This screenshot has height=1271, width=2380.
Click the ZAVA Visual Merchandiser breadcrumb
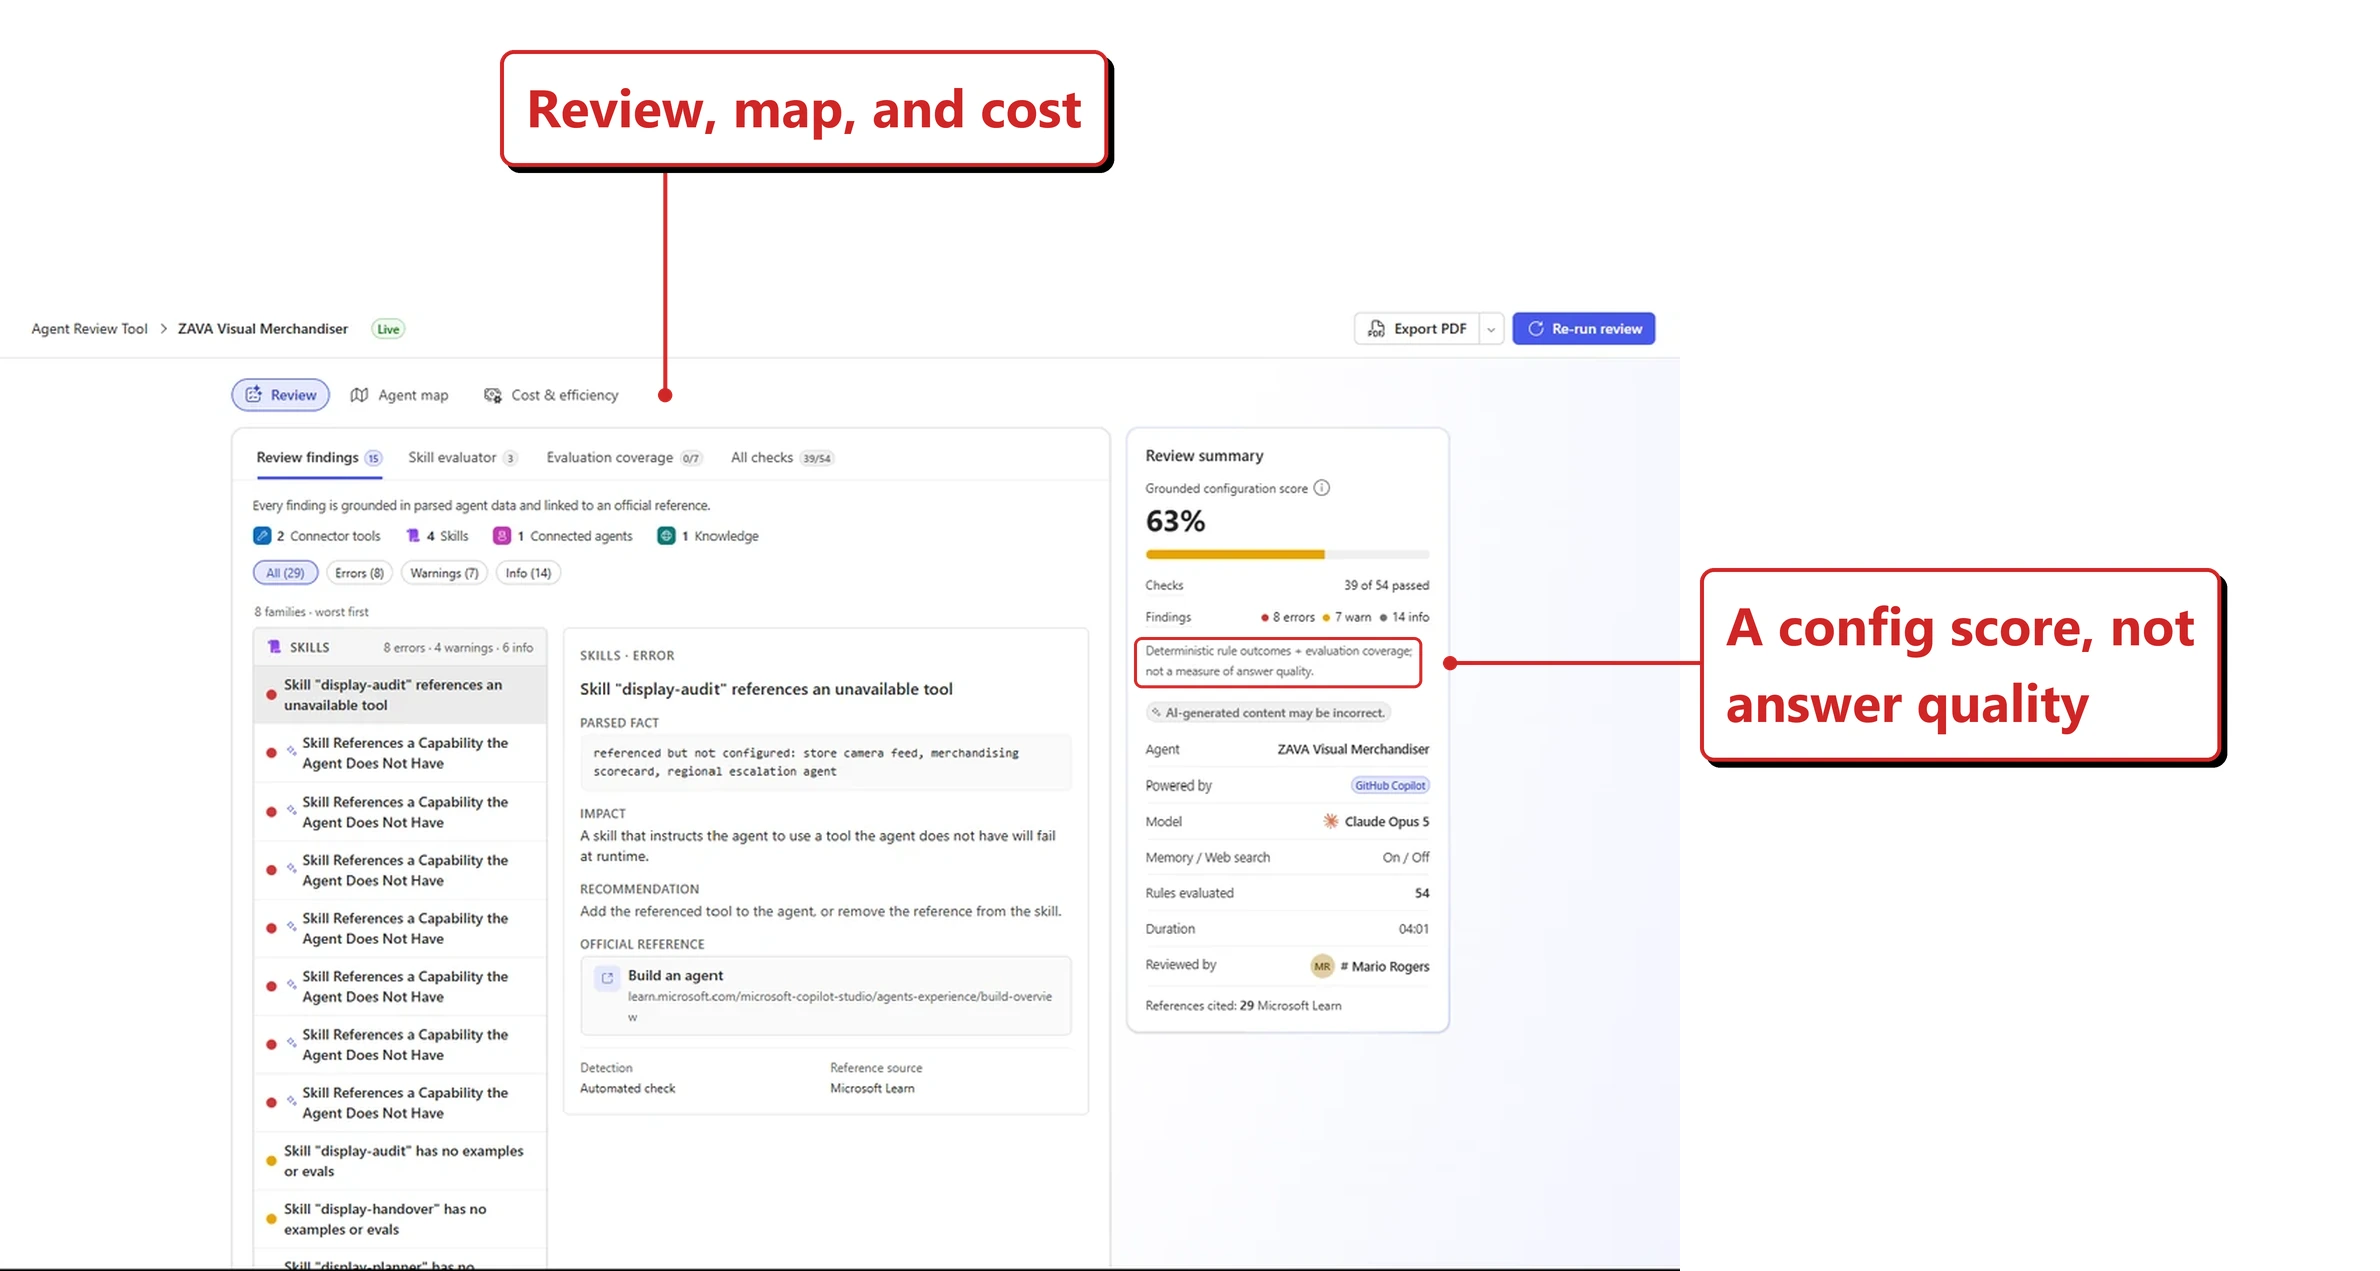263,329
